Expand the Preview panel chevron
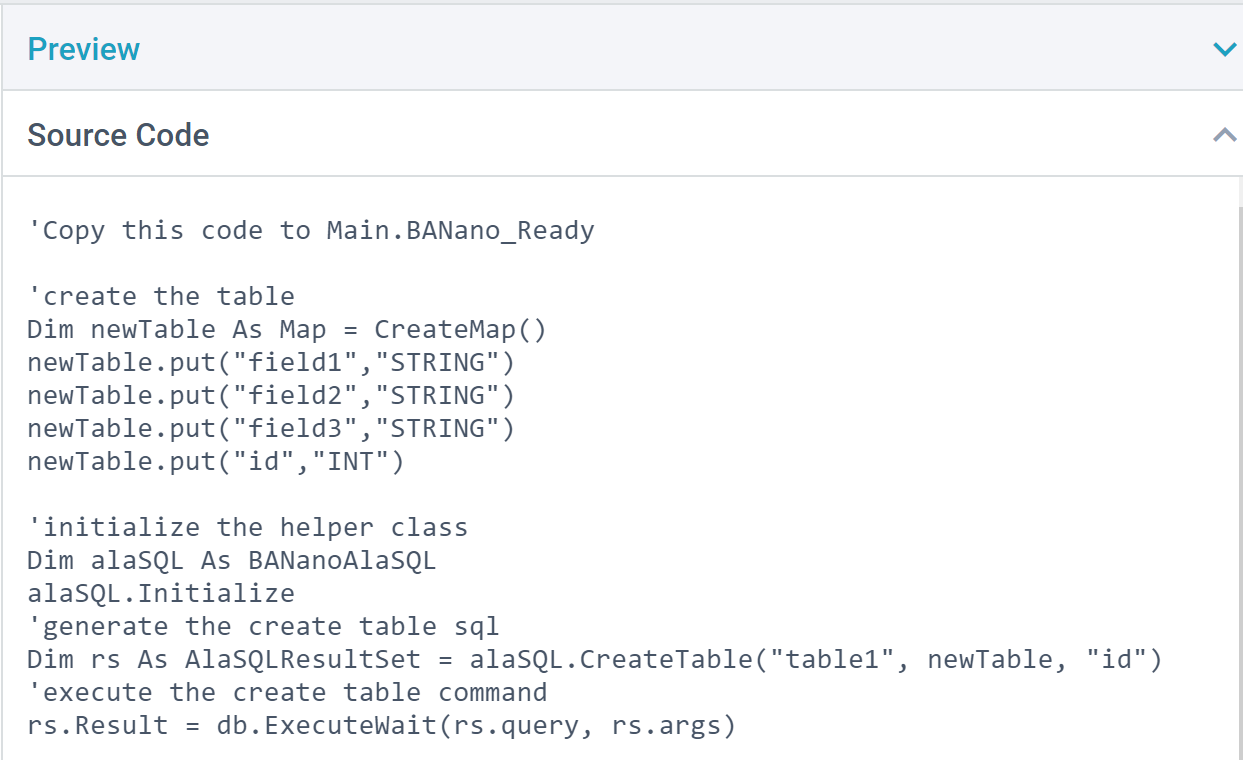This screenshot has height=760, width=1243. pyautogui.click(x=1224, y=49)
